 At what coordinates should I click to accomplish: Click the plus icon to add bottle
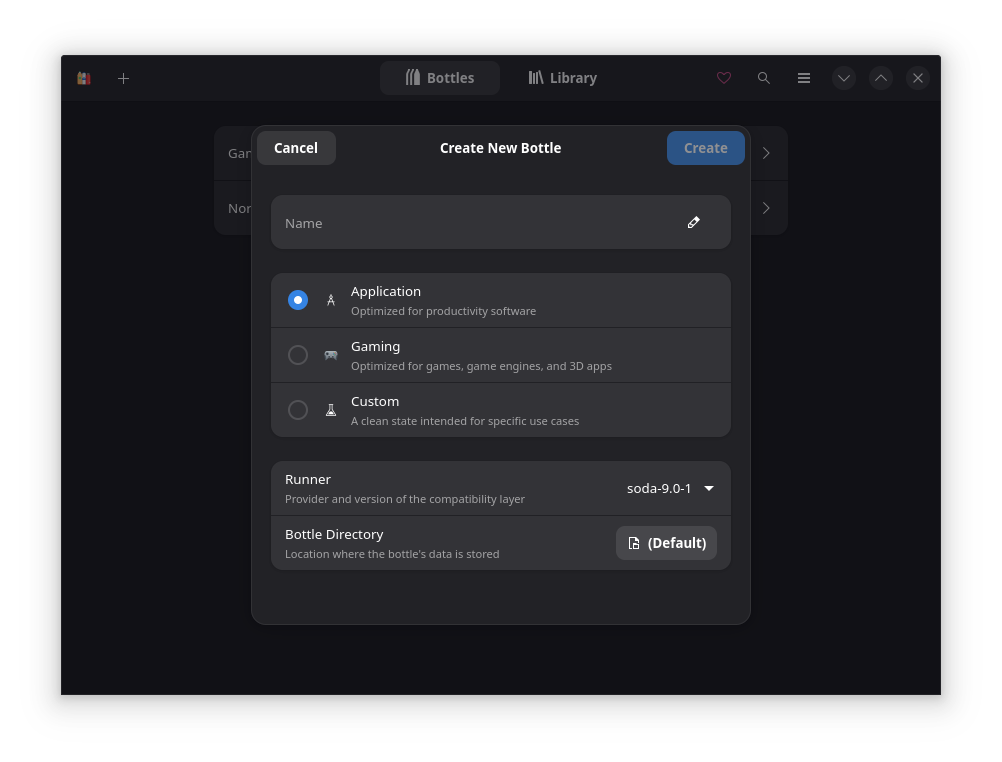123,78
